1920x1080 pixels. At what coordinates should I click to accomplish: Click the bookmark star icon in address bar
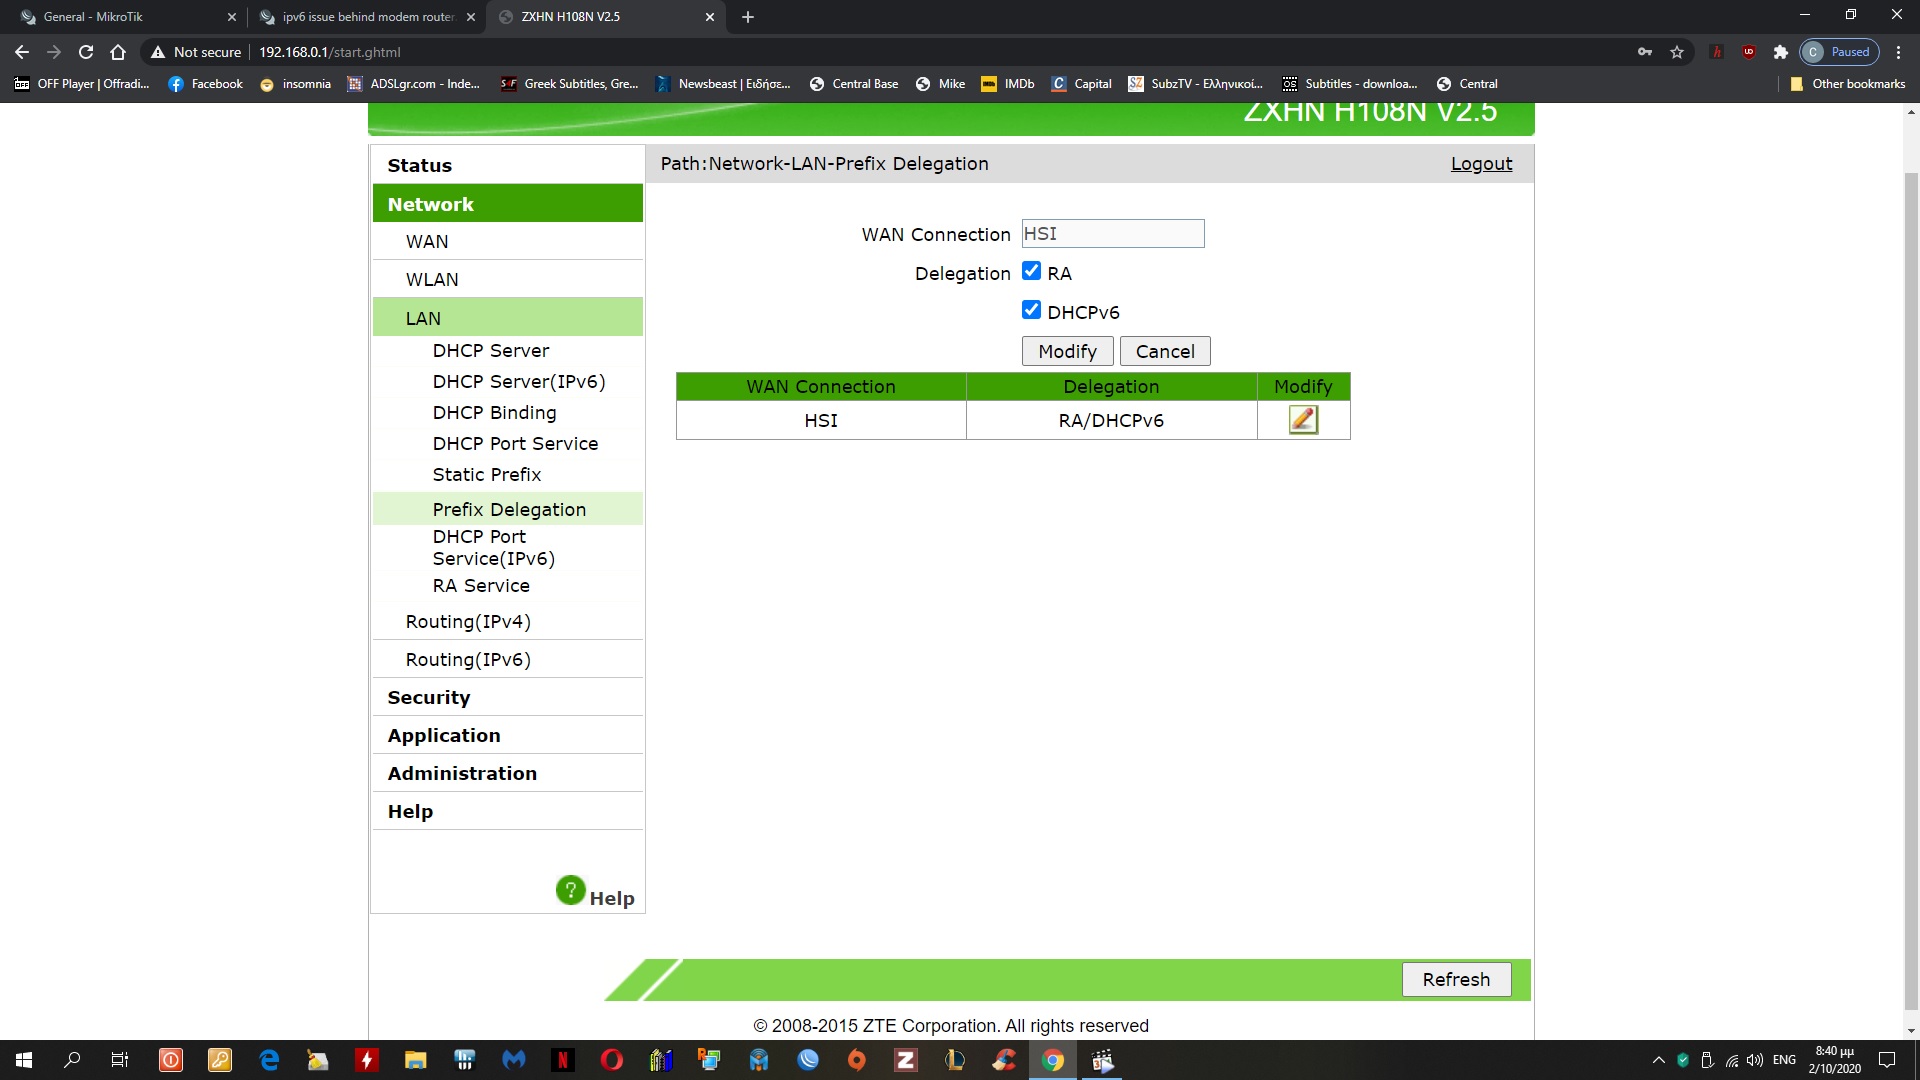click(x=1677, y=52)
